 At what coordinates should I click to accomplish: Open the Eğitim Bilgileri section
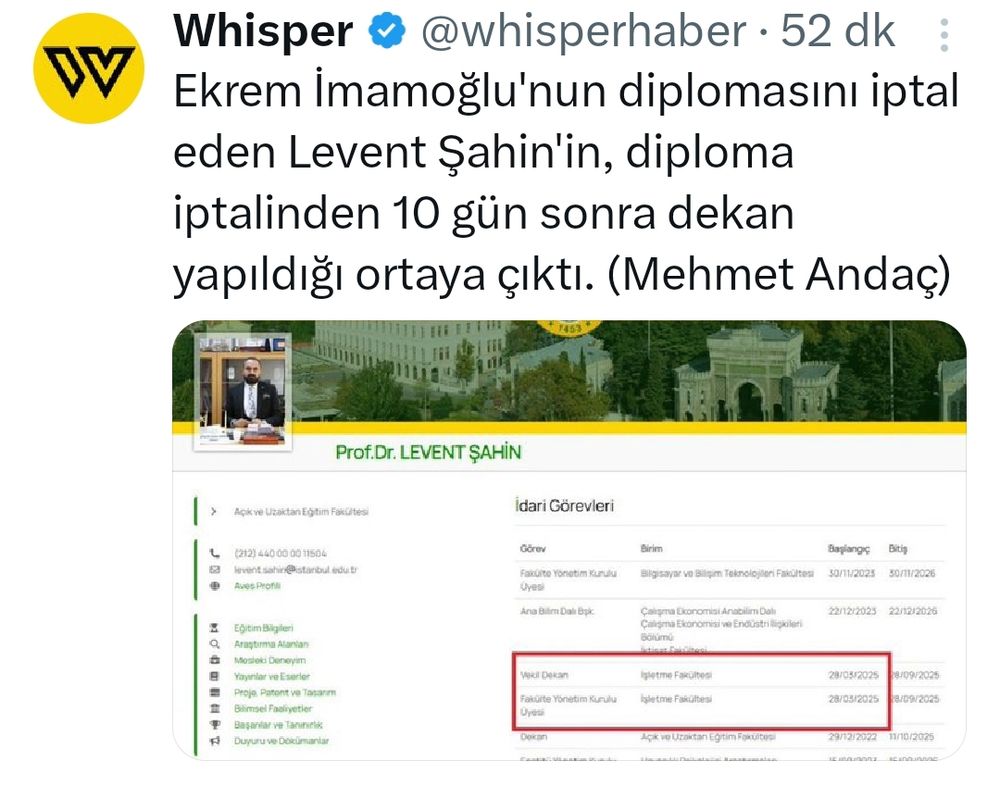coord(263,628)
